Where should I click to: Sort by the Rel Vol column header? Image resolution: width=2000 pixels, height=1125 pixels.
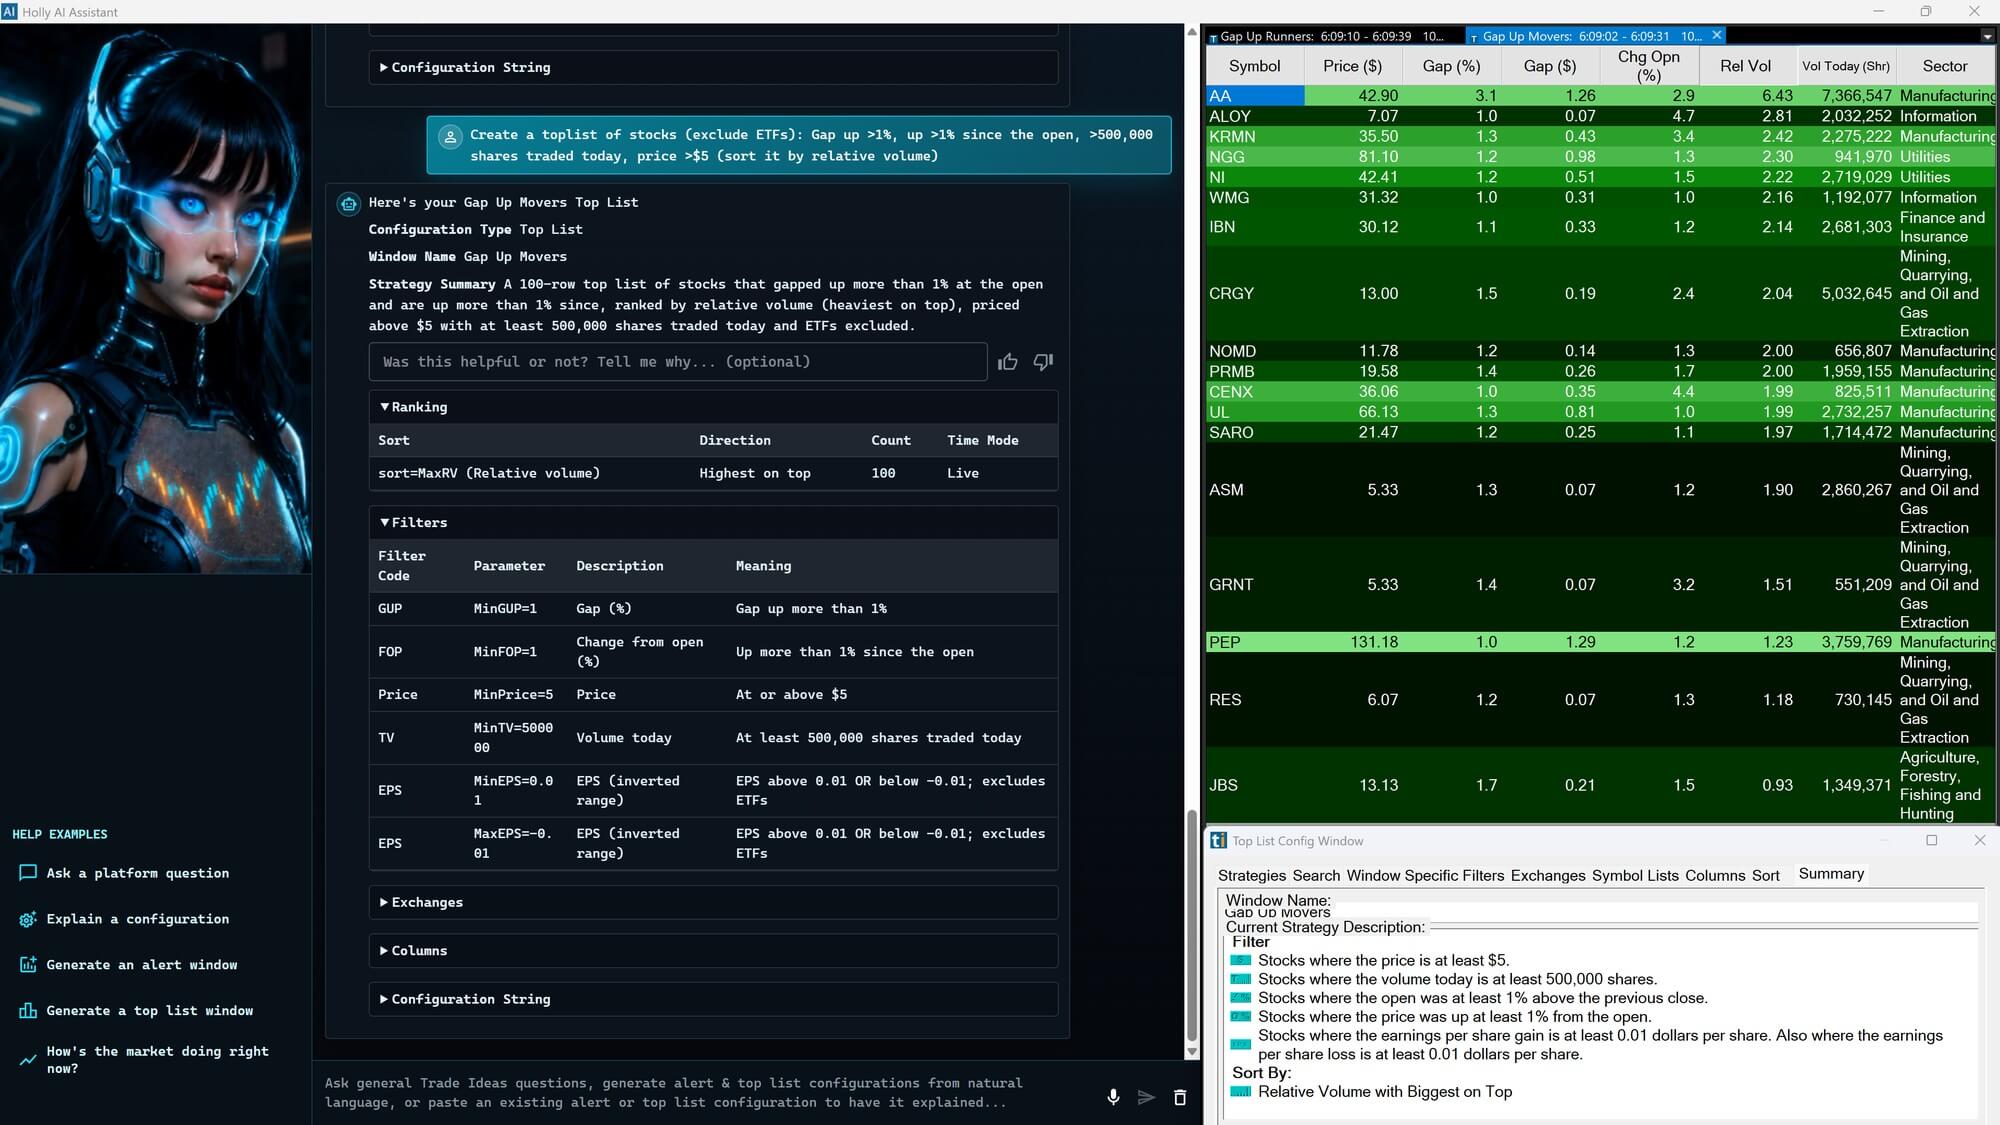pos(1745,66)
